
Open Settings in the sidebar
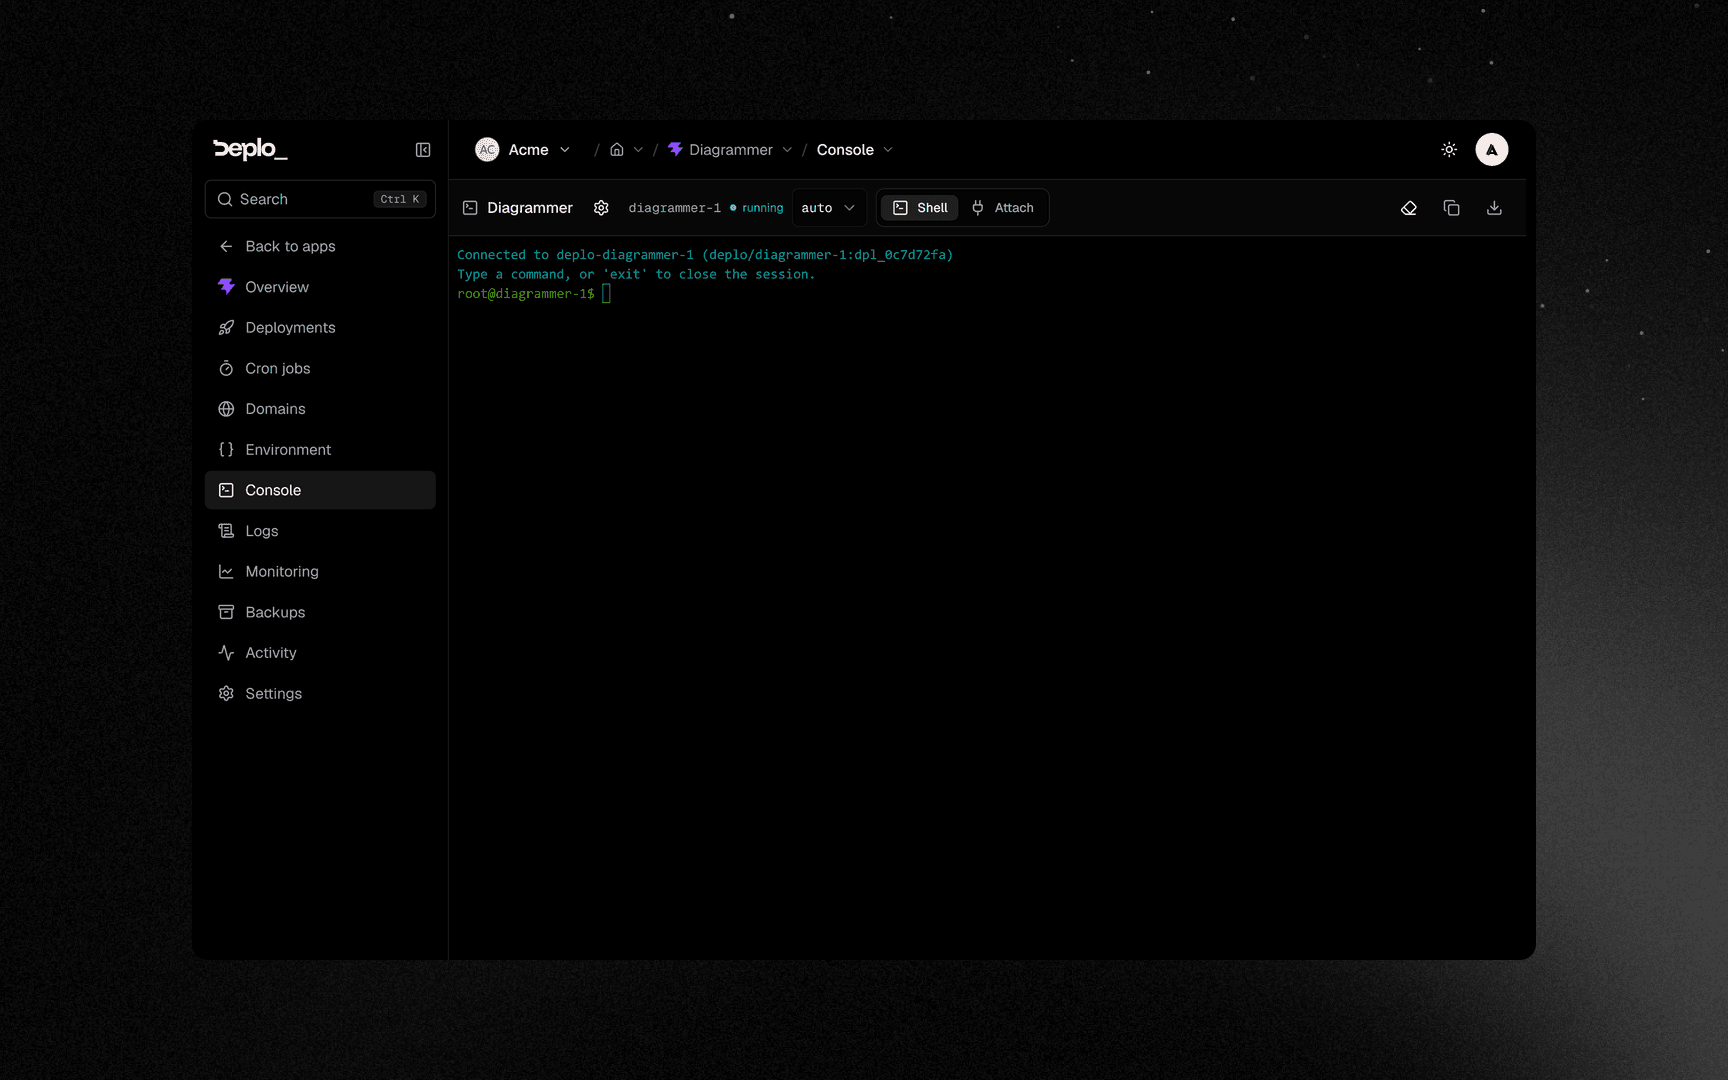[x=320, y=694]
